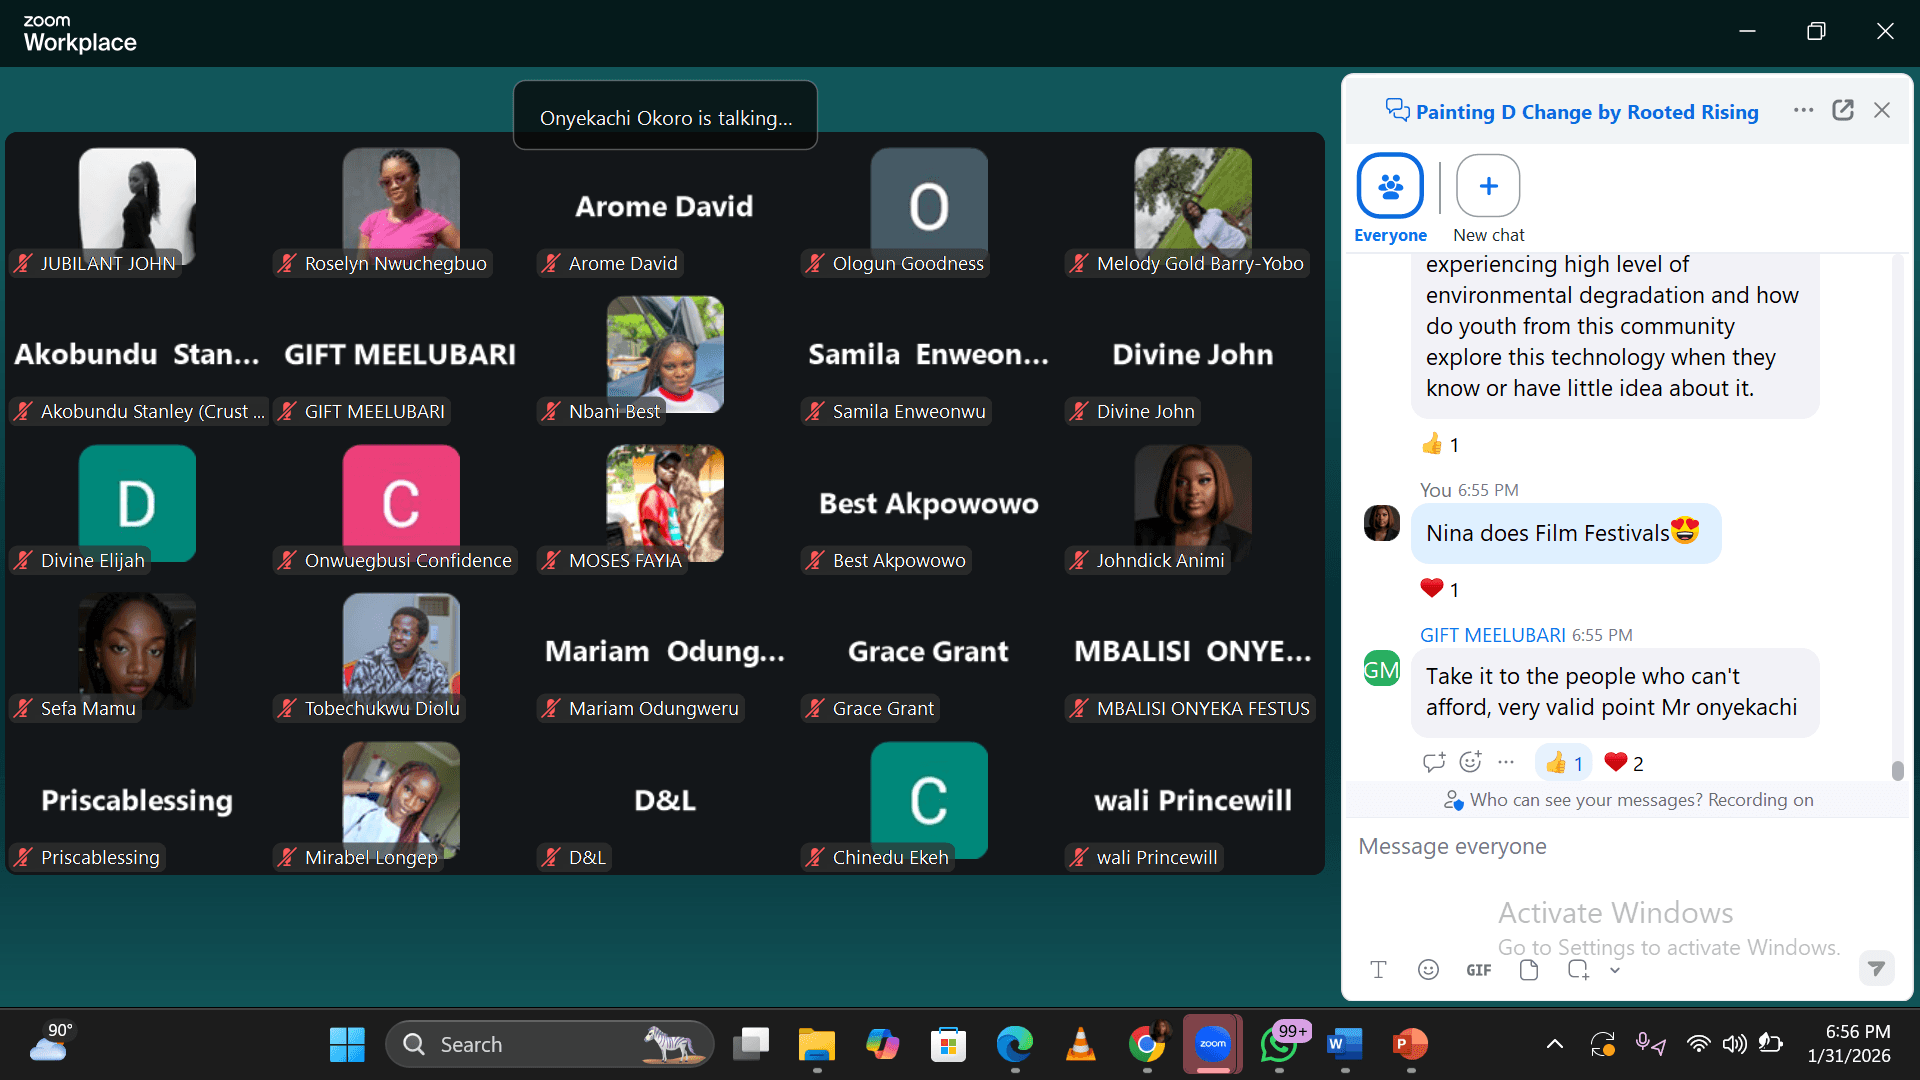1920x1080 pixels.
Task: Open chat panel more options ellipsis
Action: click(1803, 111)
